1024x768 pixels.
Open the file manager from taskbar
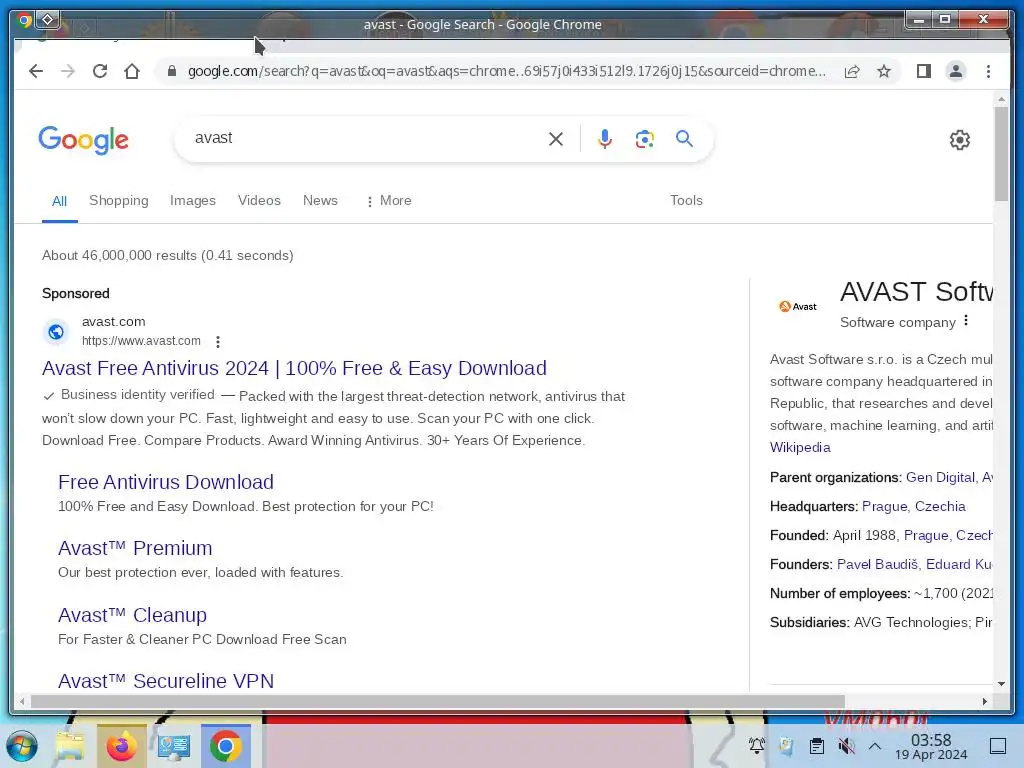click(70, 746)
